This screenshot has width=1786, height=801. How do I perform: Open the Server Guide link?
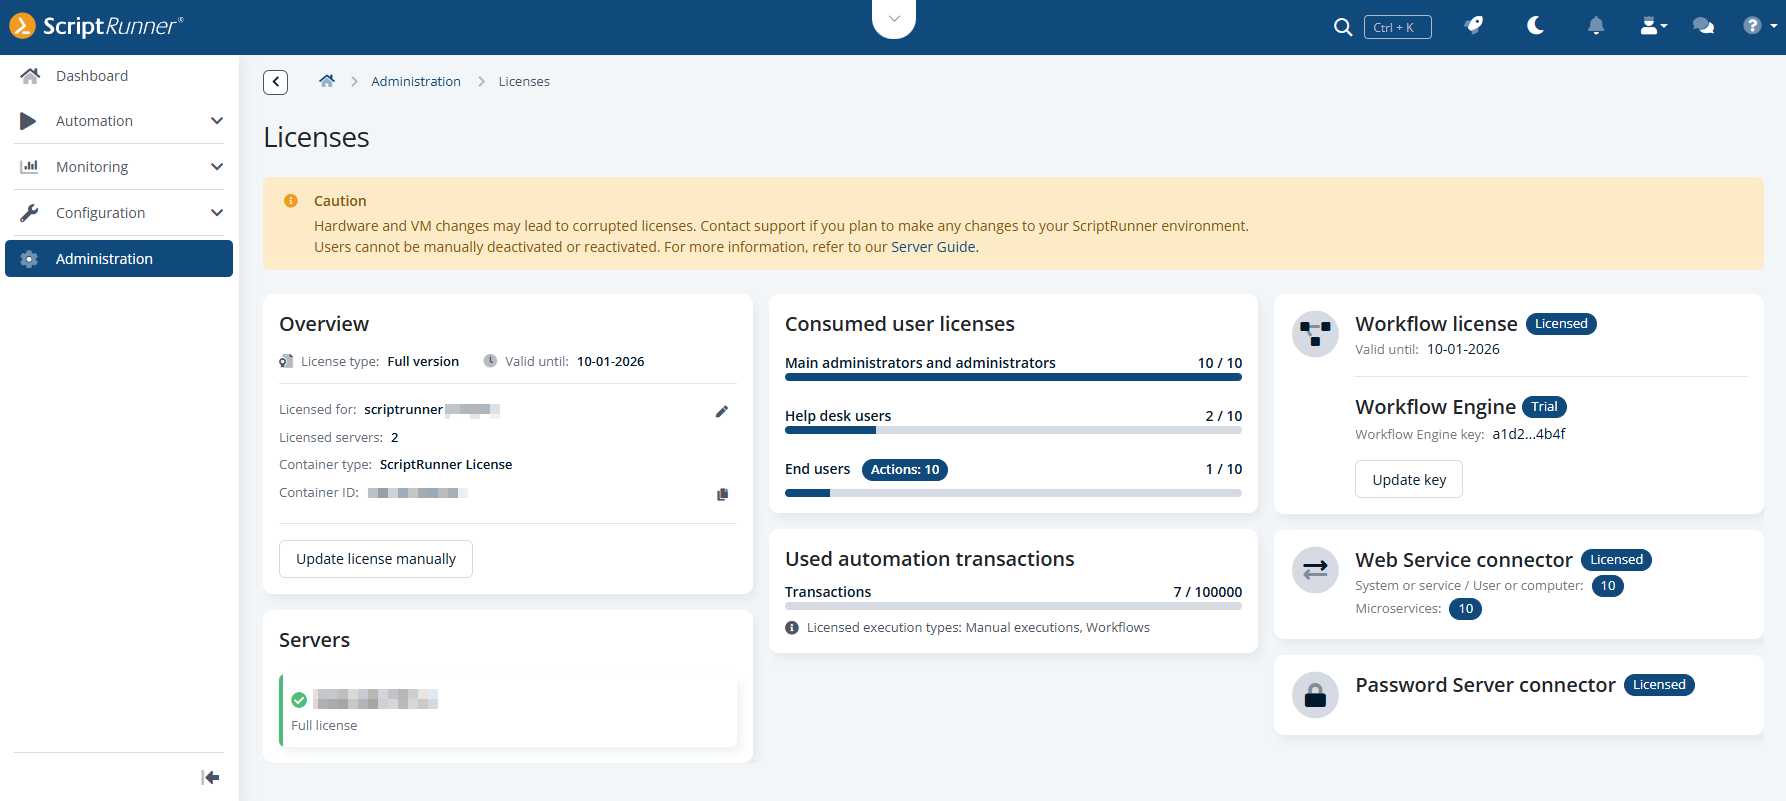click(934, 247)
